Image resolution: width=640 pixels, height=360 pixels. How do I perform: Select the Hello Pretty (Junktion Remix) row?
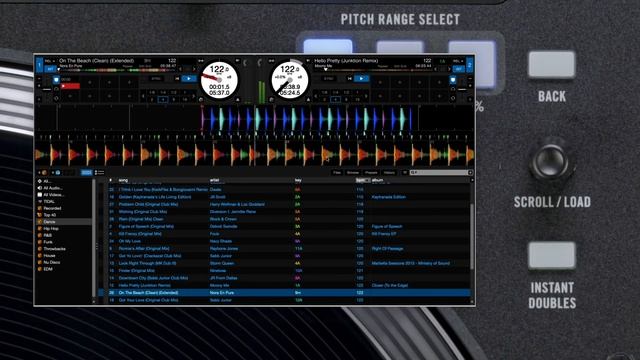pyautogui.click(x=284, y=285)
